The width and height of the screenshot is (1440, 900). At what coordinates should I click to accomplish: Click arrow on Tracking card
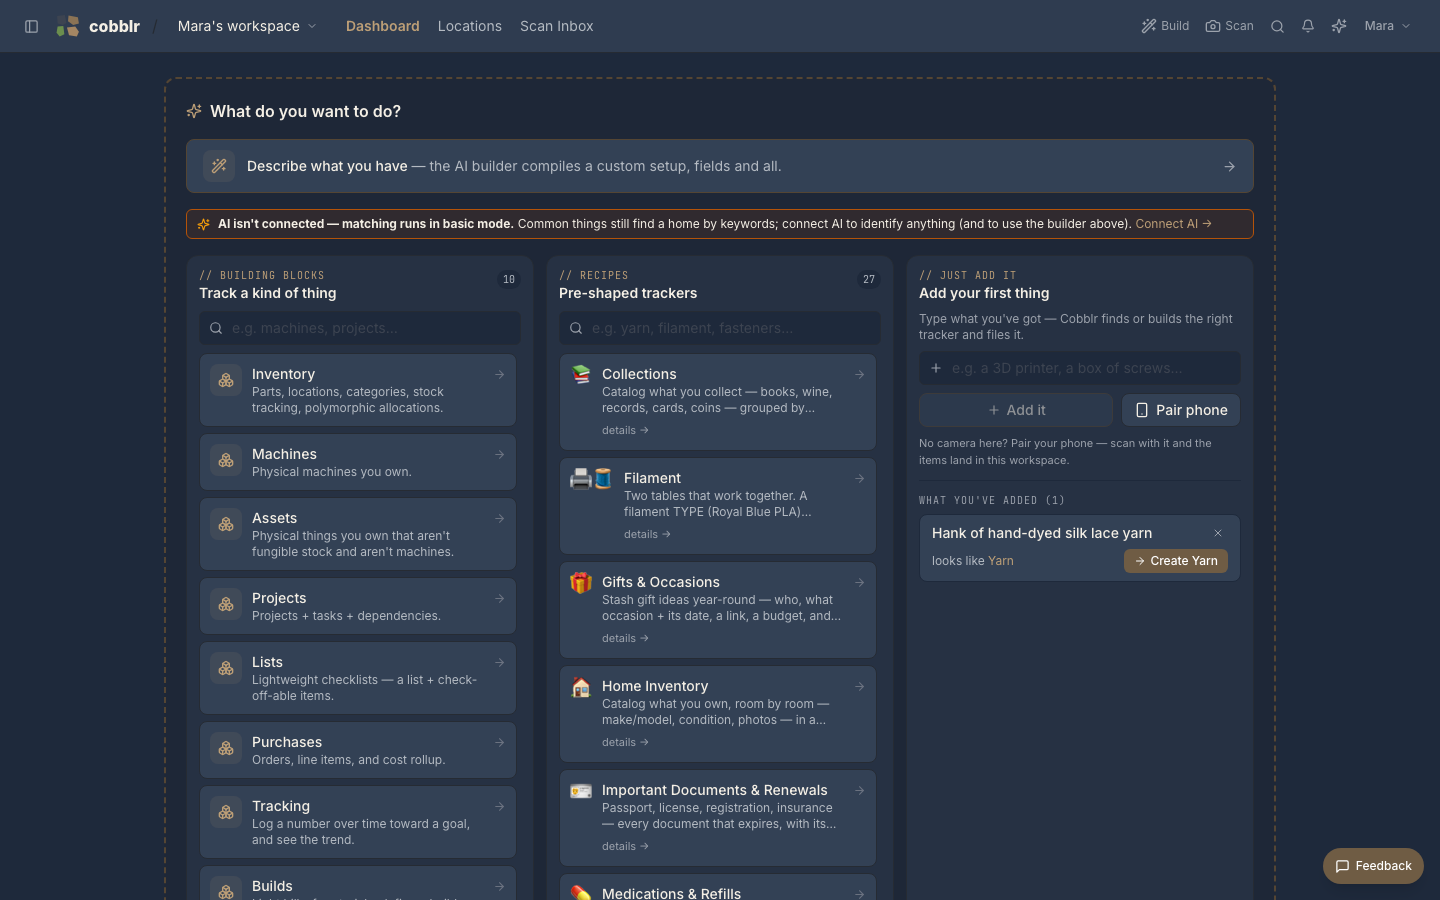coord(500,806)
